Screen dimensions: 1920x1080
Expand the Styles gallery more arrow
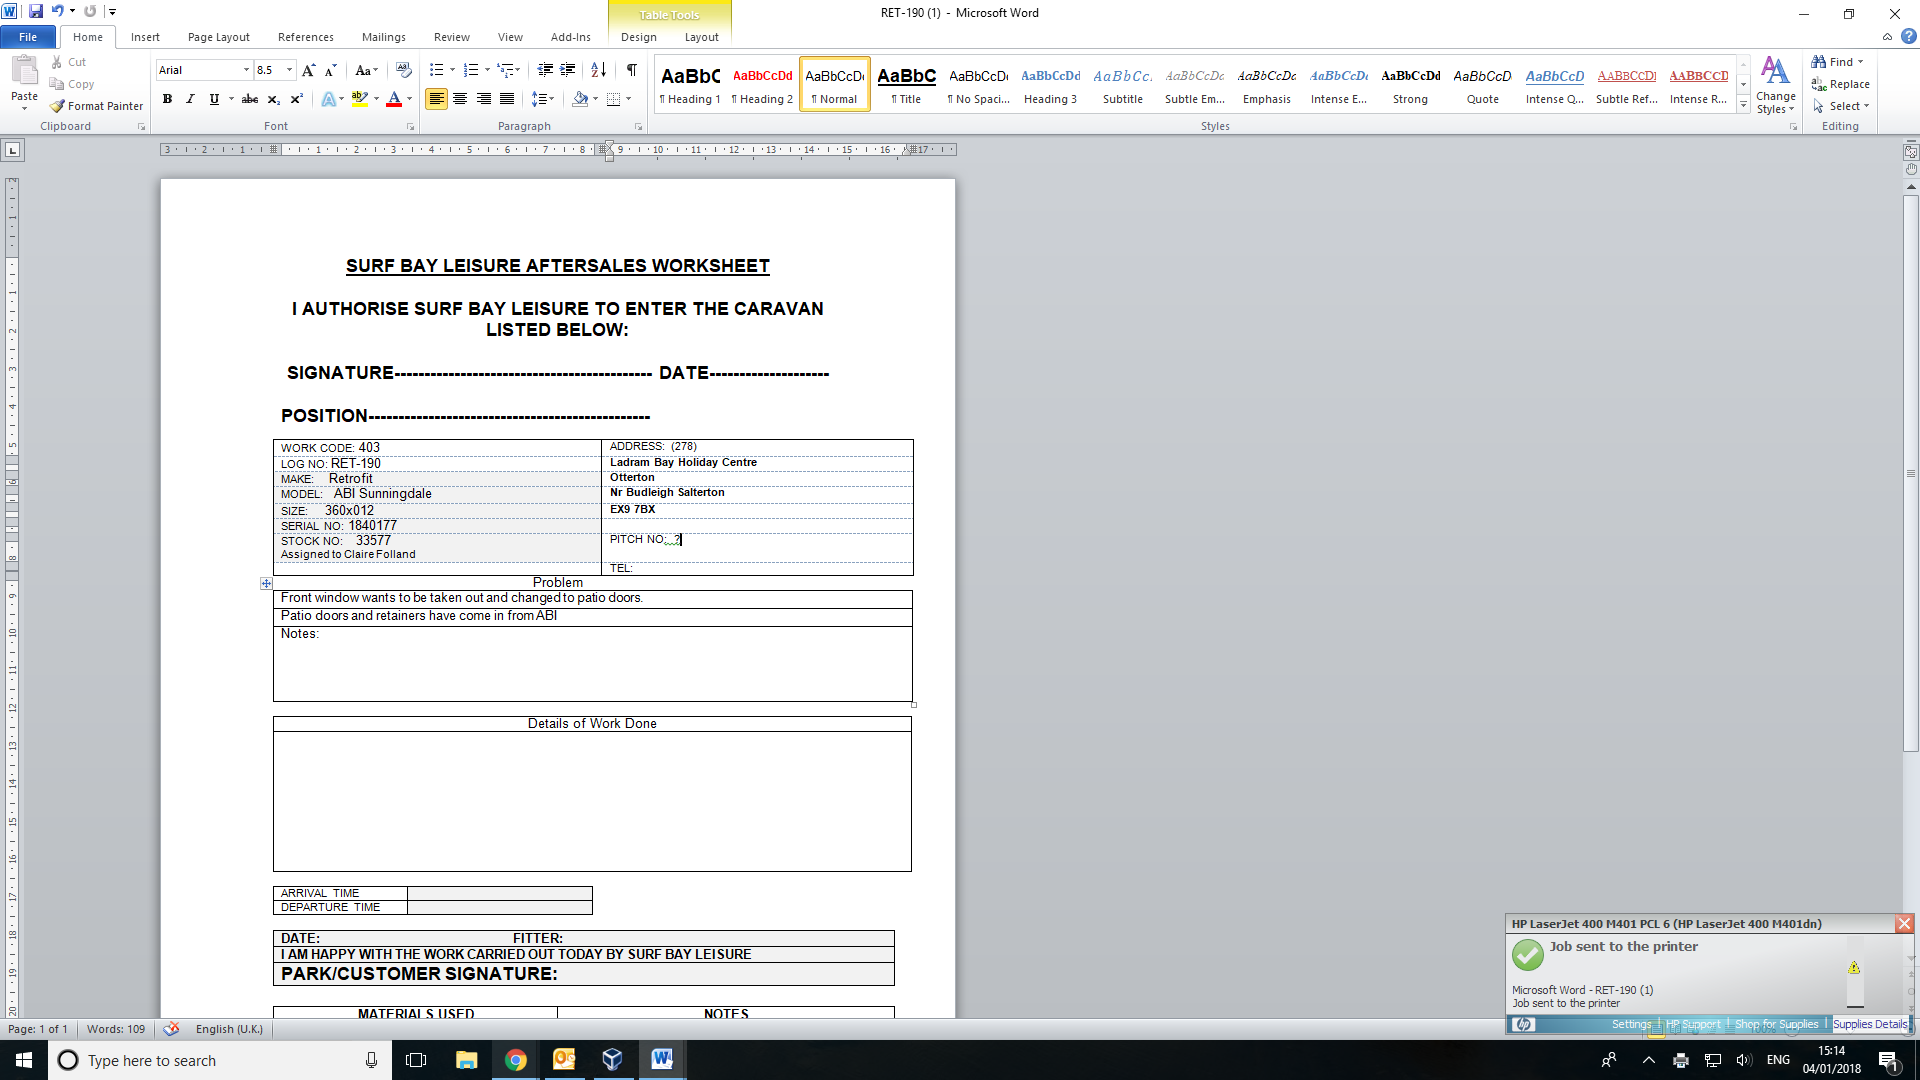1743,105
